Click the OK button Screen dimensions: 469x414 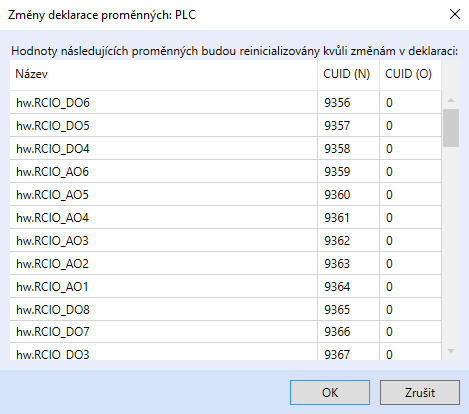[x=330, y=392]
